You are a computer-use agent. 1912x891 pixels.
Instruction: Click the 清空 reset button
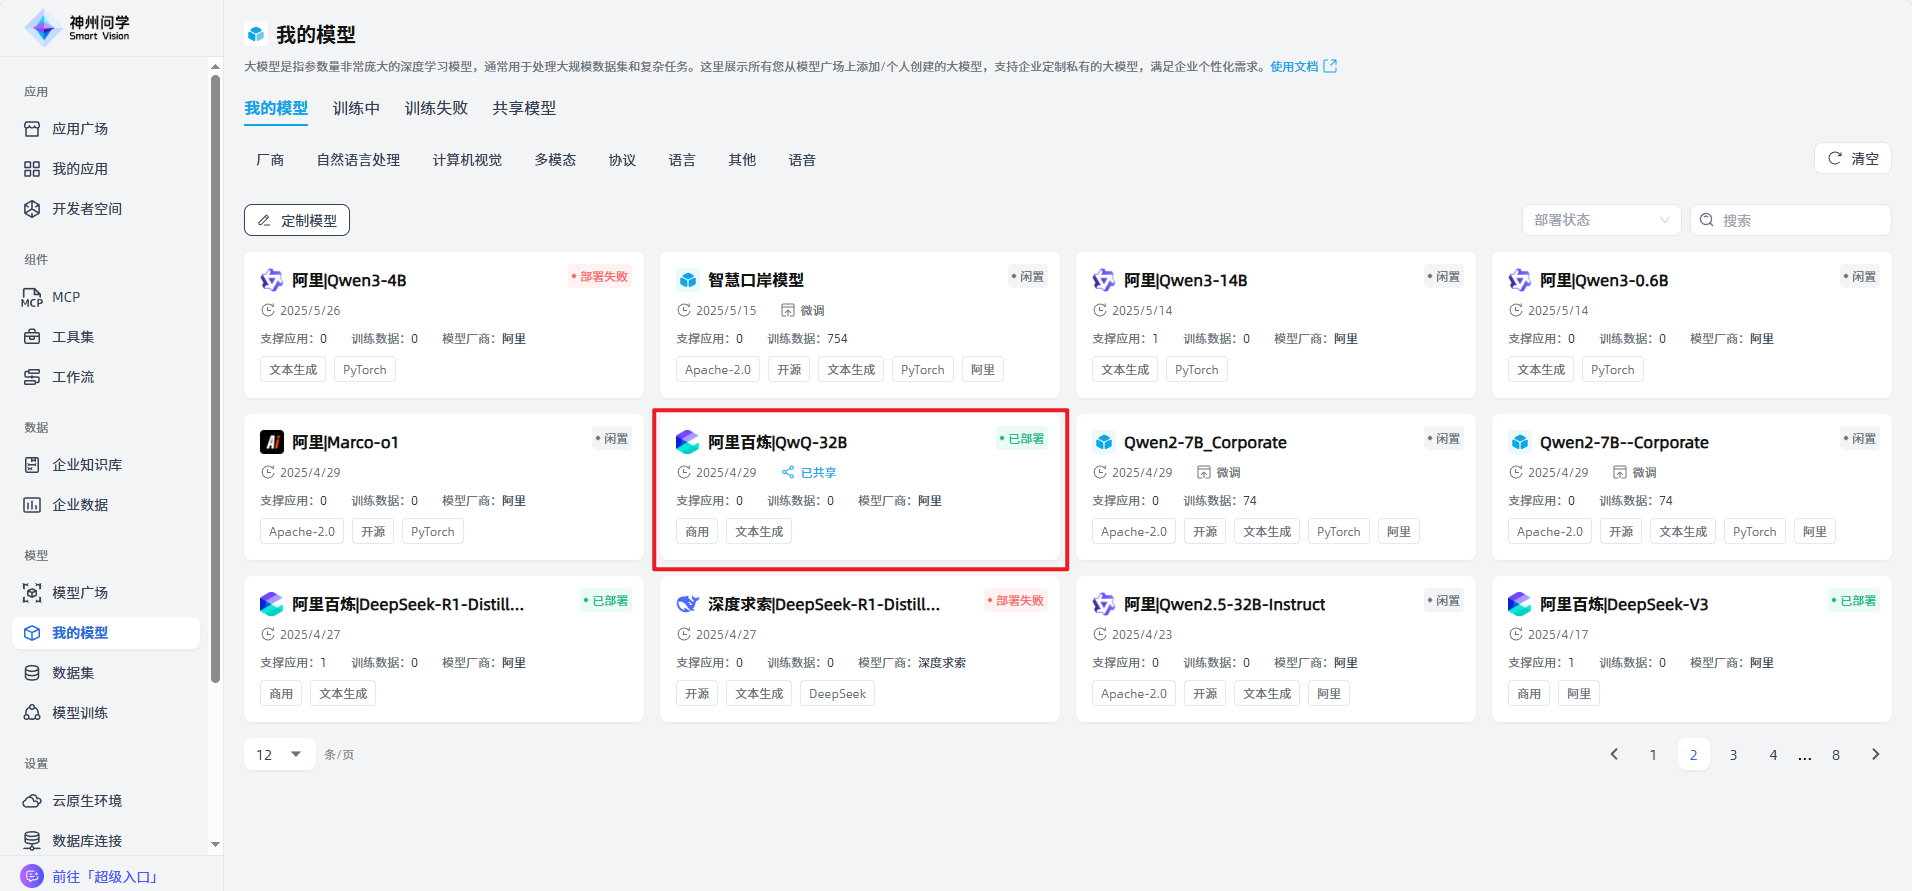(1852, 158)
